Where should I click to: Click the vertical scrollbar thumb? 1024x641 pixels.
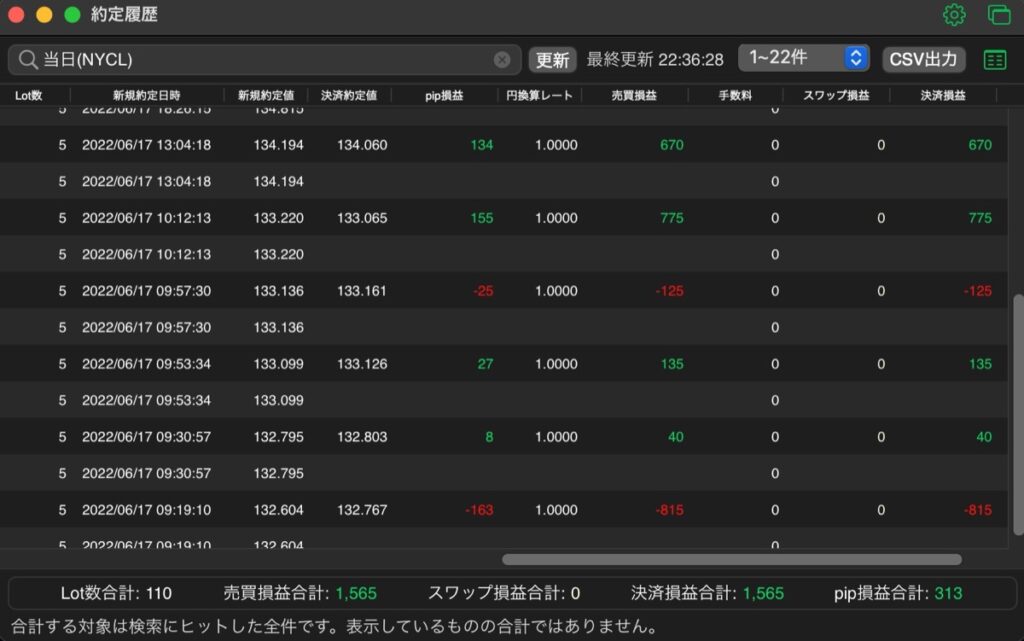tap(1018, 414)
